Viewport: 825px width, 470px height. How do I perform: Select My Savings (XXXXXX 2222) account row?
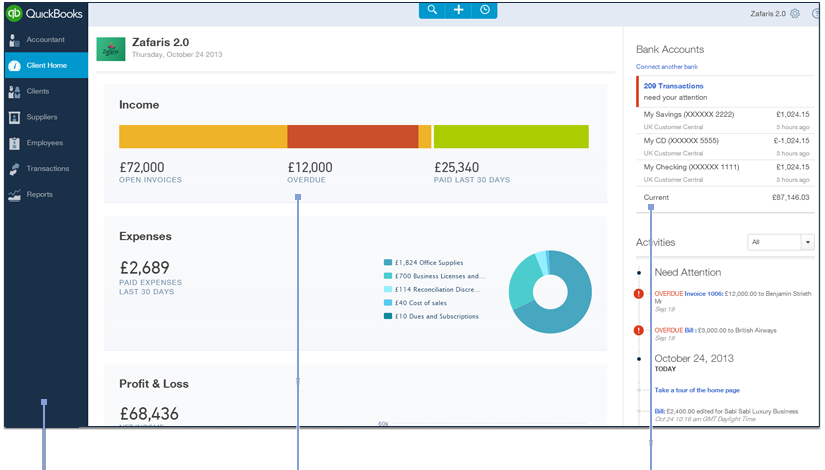pyautogui.click(x=726, y=120)
